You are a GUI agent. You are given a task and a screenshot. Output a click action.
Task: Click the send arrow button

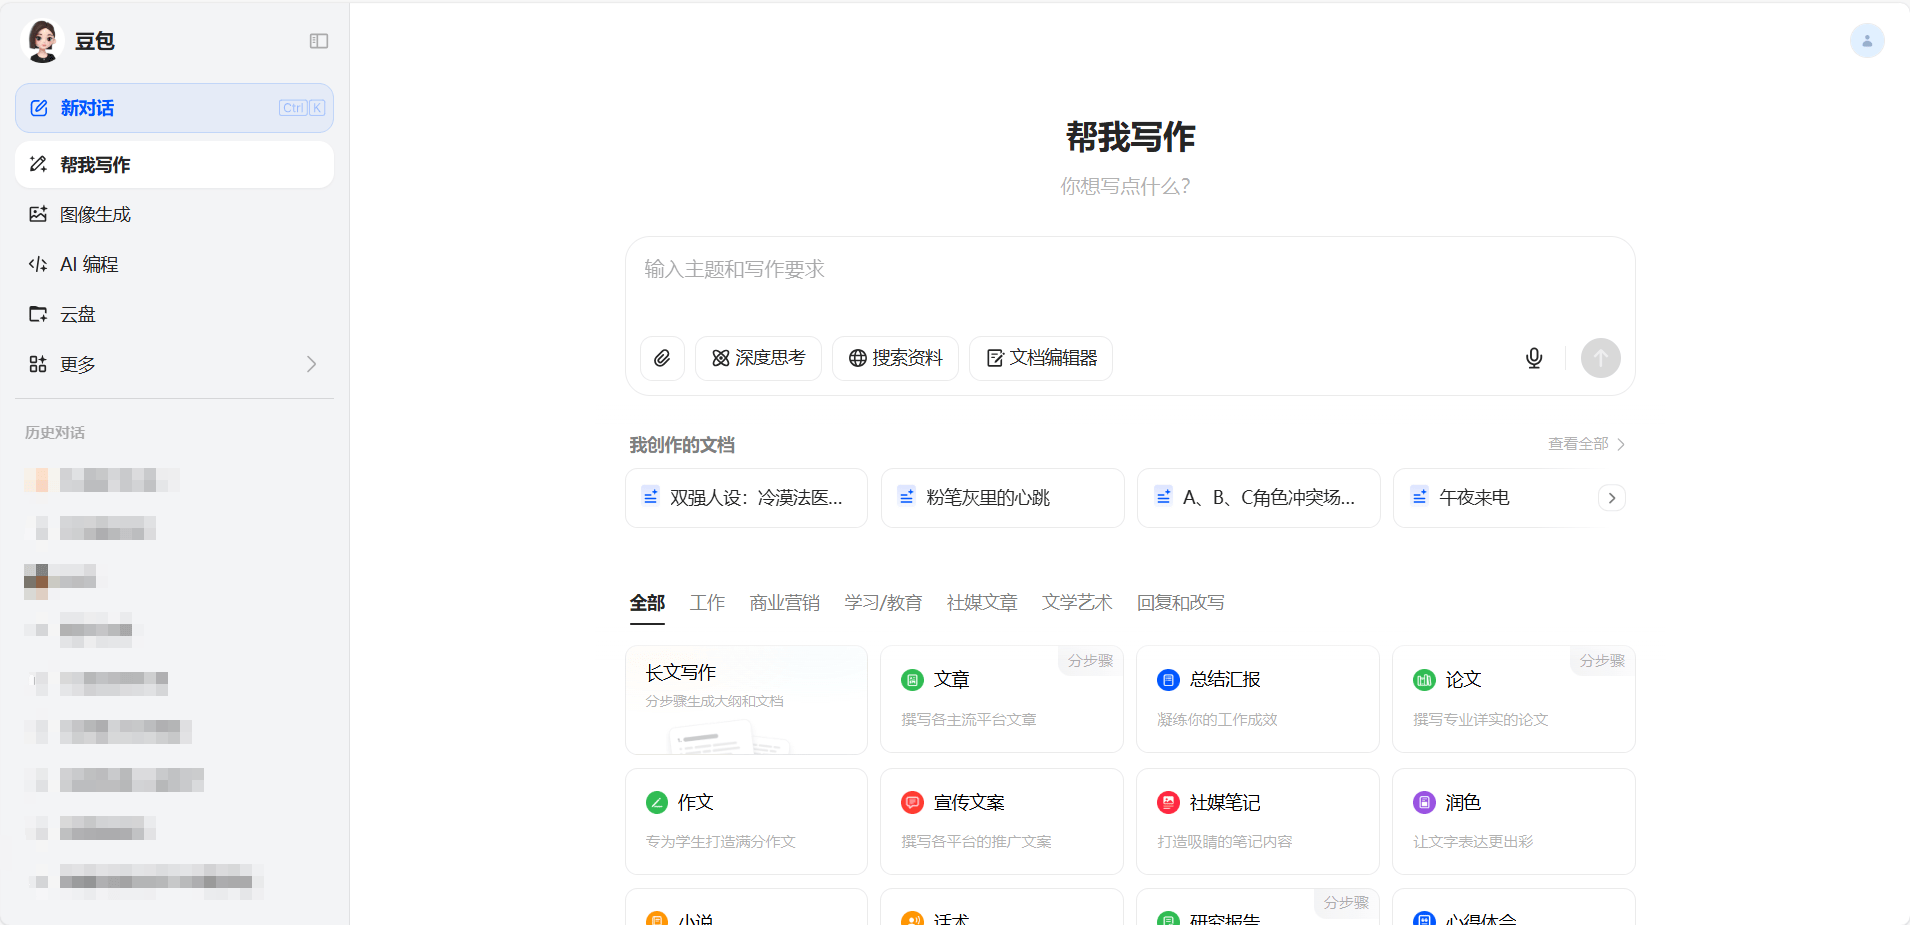tap(1600, 358)
